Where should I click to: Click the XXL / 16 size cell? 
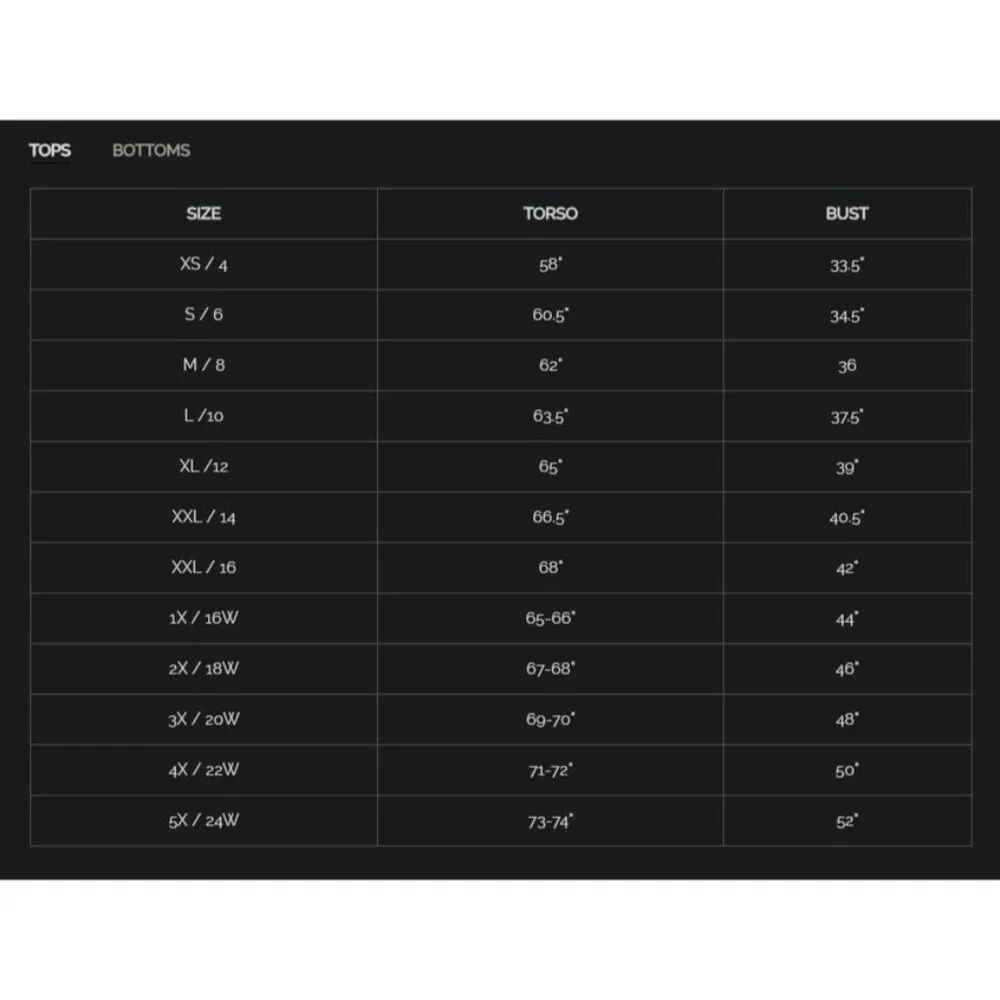point(203,567)
